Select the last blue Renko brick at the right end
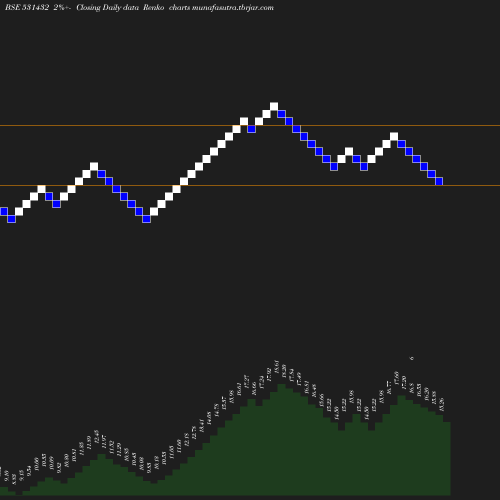Image resolution: width=500 pixels, height=500 pixels. 439,181
